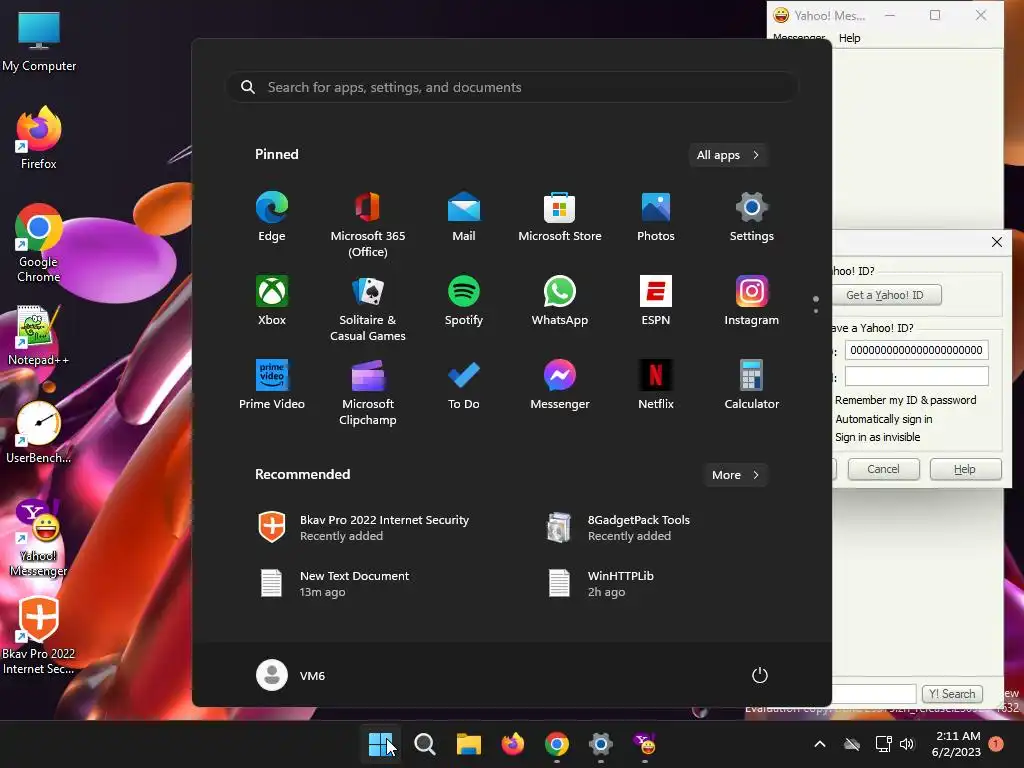This screenshot has height=768, width=1024.
Task: Open Messenger pinned app
Action: pos(560,385)
